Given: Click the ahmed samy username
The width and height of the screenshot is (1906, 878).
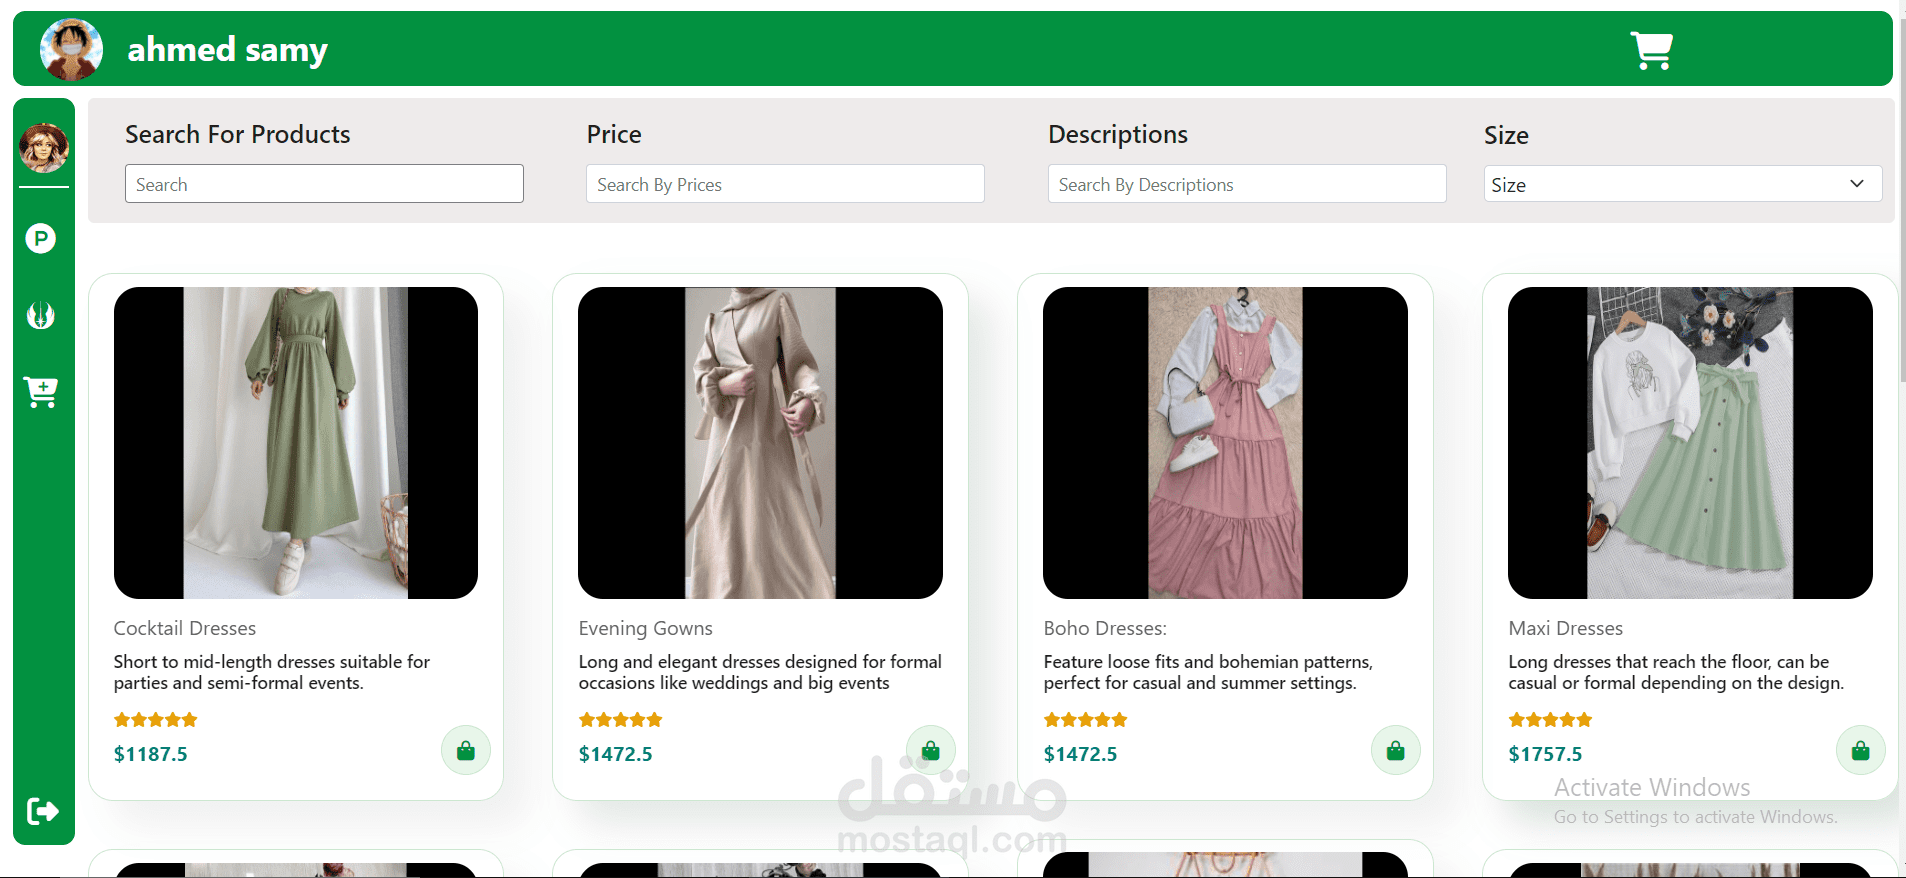Looking at the screenshot, I should 228,49.
